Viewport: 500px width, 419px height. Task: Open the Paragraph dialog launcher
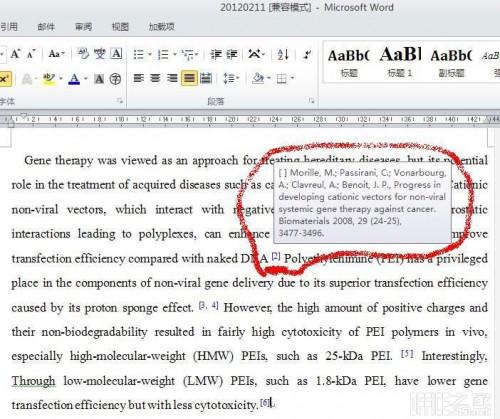click(312, 101)
